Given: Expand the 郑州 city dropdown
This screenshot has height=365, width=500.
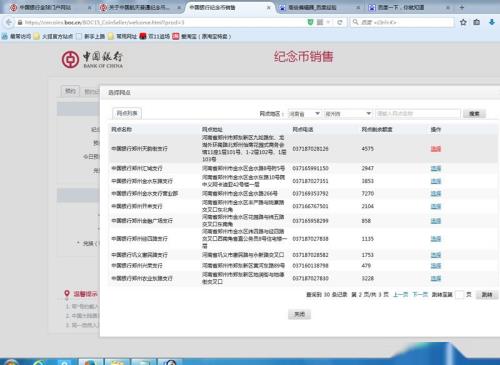Looking at the screenshot, I should (x=348, y=114).
